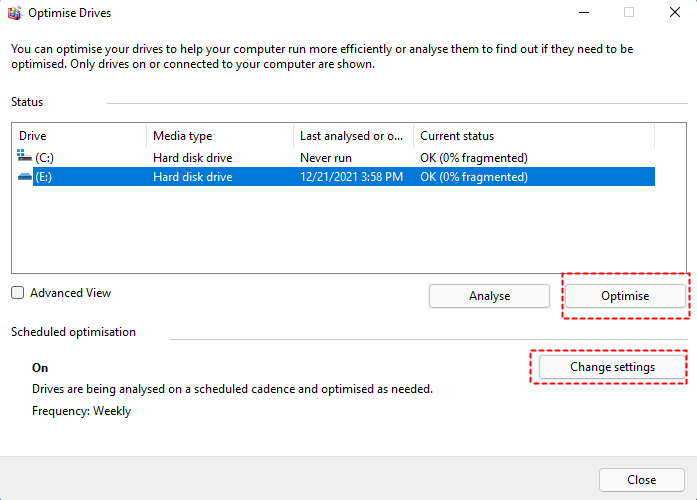The image size is (697, 500).
Task: Minimize the Optimise Drives window
Action: point(583,13)
